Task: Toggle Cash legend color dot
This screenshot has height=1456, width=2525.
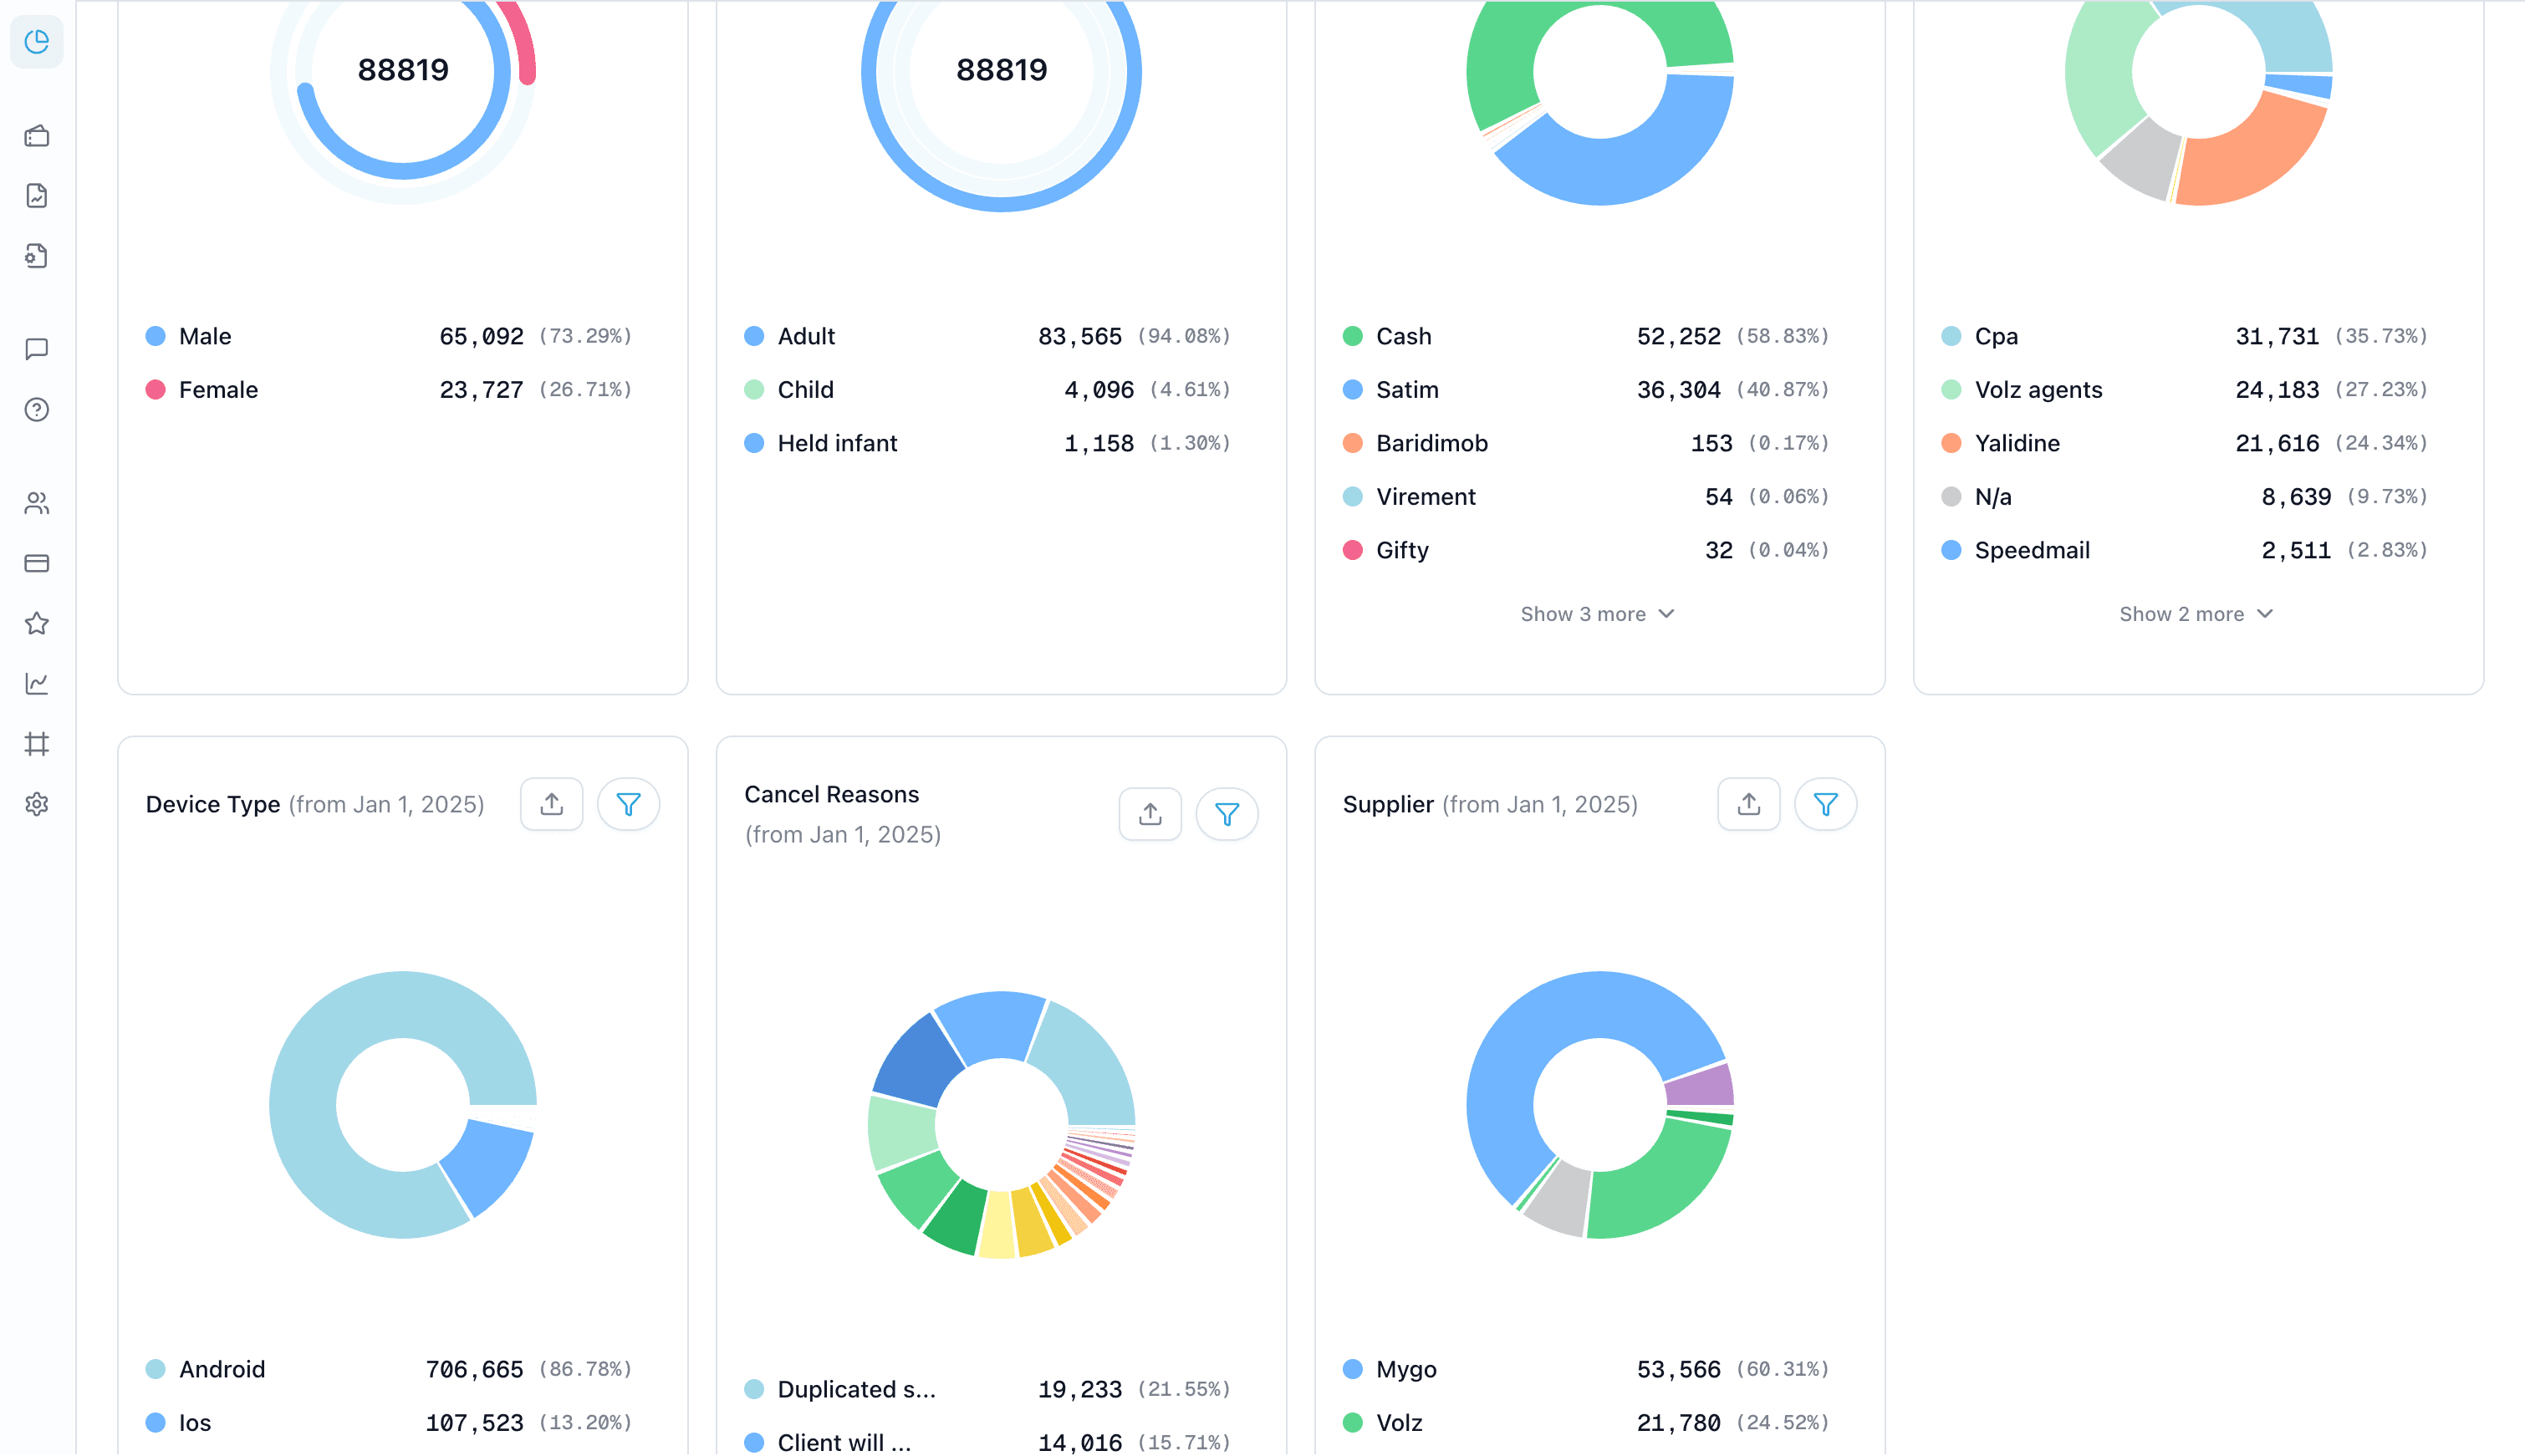Action: [1353, 336]
